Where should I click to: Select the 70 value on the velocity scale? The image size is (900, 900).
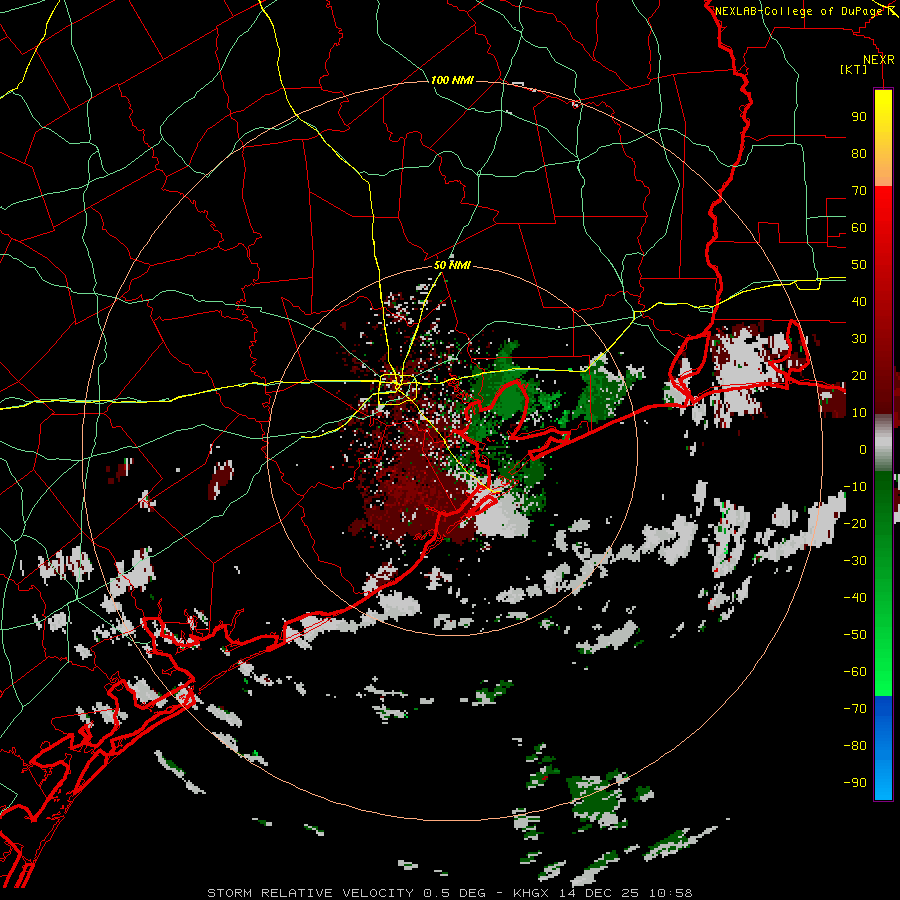pyautogui.click(x=859, y=191)
